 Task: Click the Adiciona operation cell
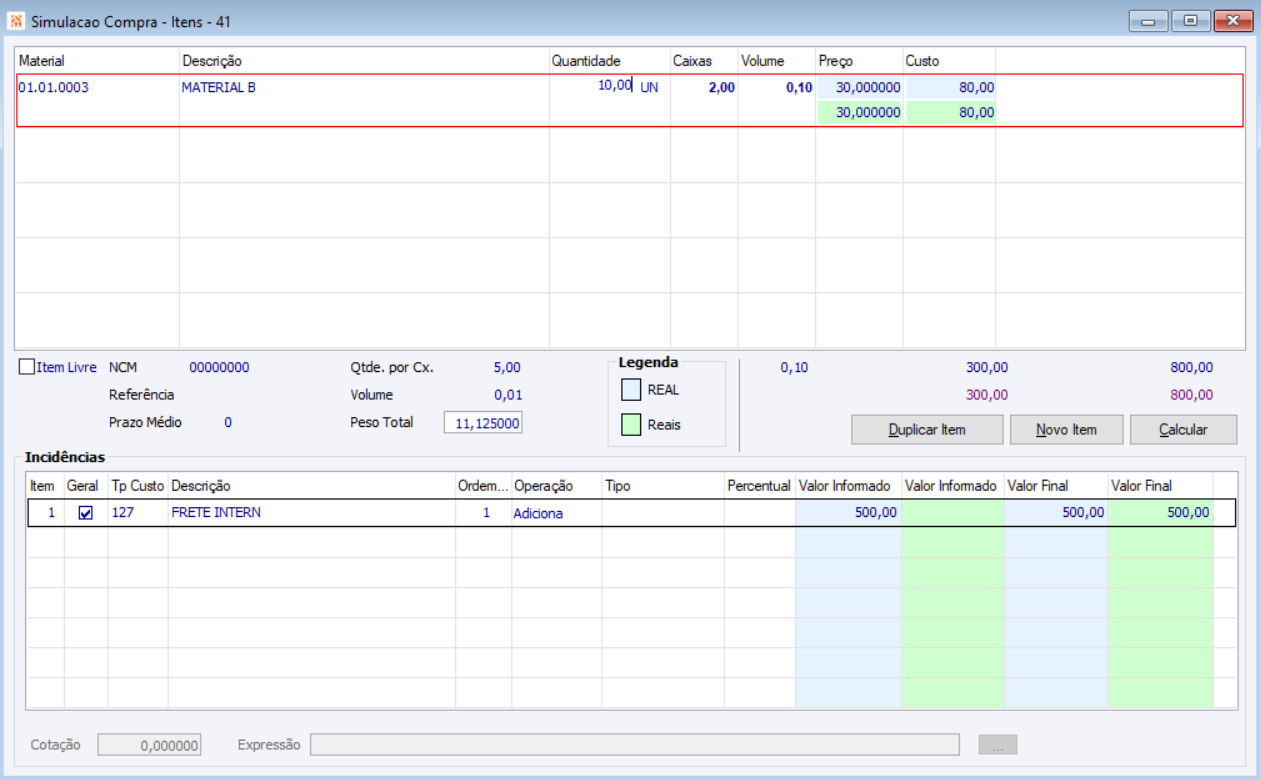click(x=556, y=513)
